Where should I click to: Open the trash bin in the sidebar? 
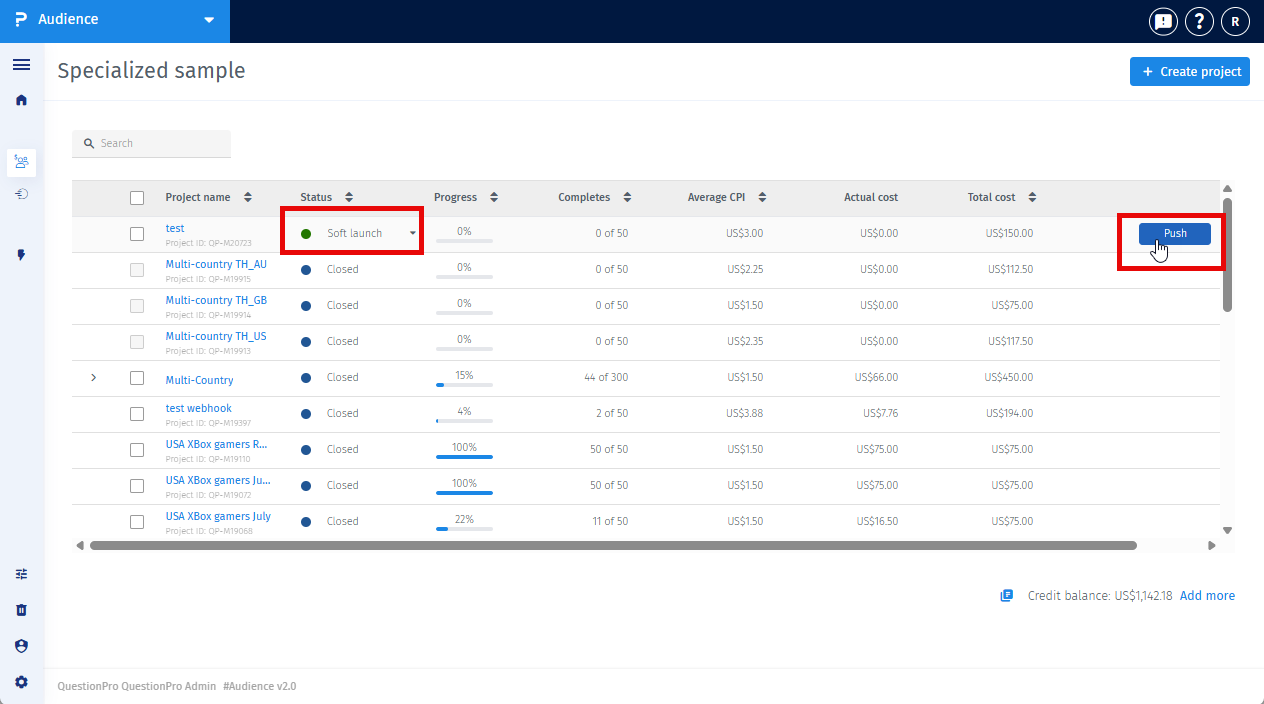tap(21, 610)
